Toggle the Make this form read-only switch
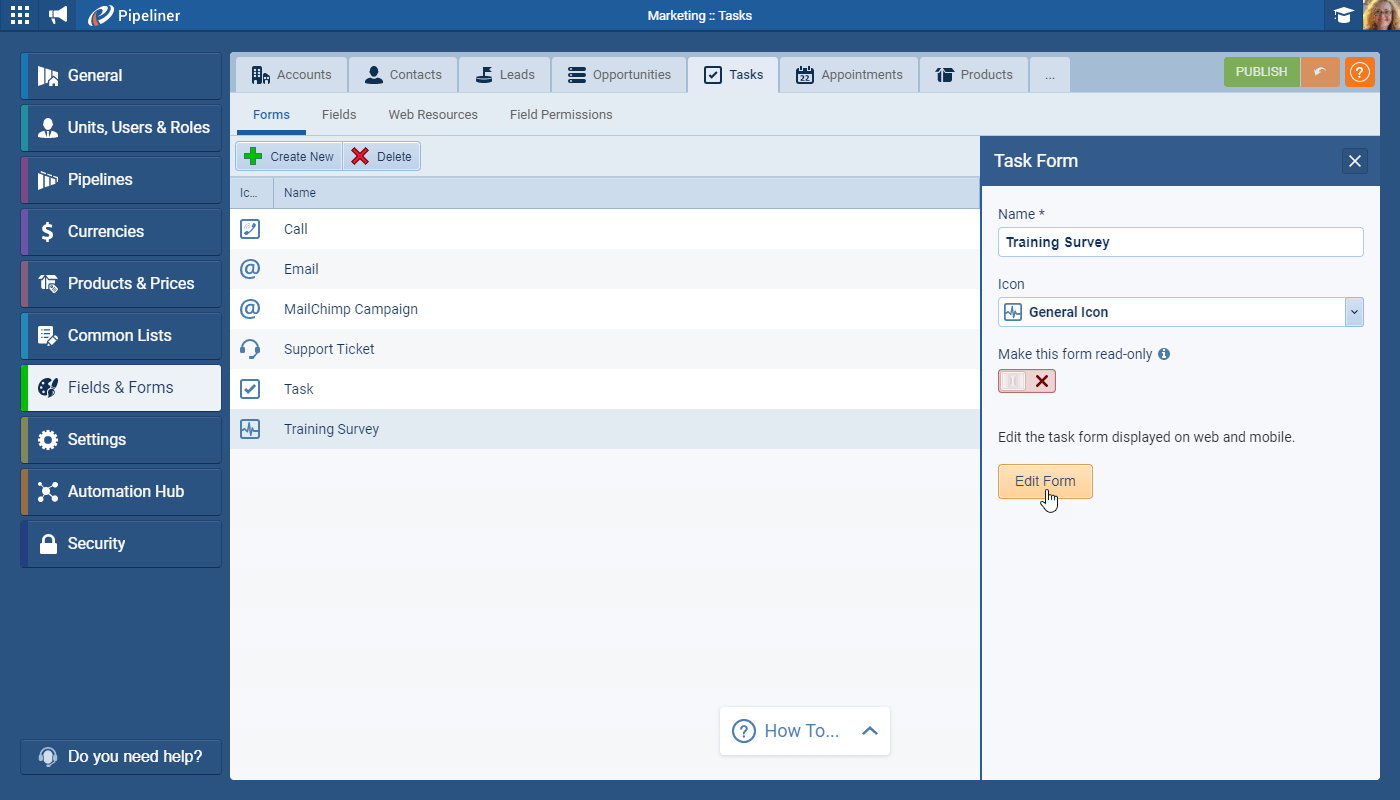Screen dimensions: 1400x800 pyautogui.click(x=1026, y=381)
